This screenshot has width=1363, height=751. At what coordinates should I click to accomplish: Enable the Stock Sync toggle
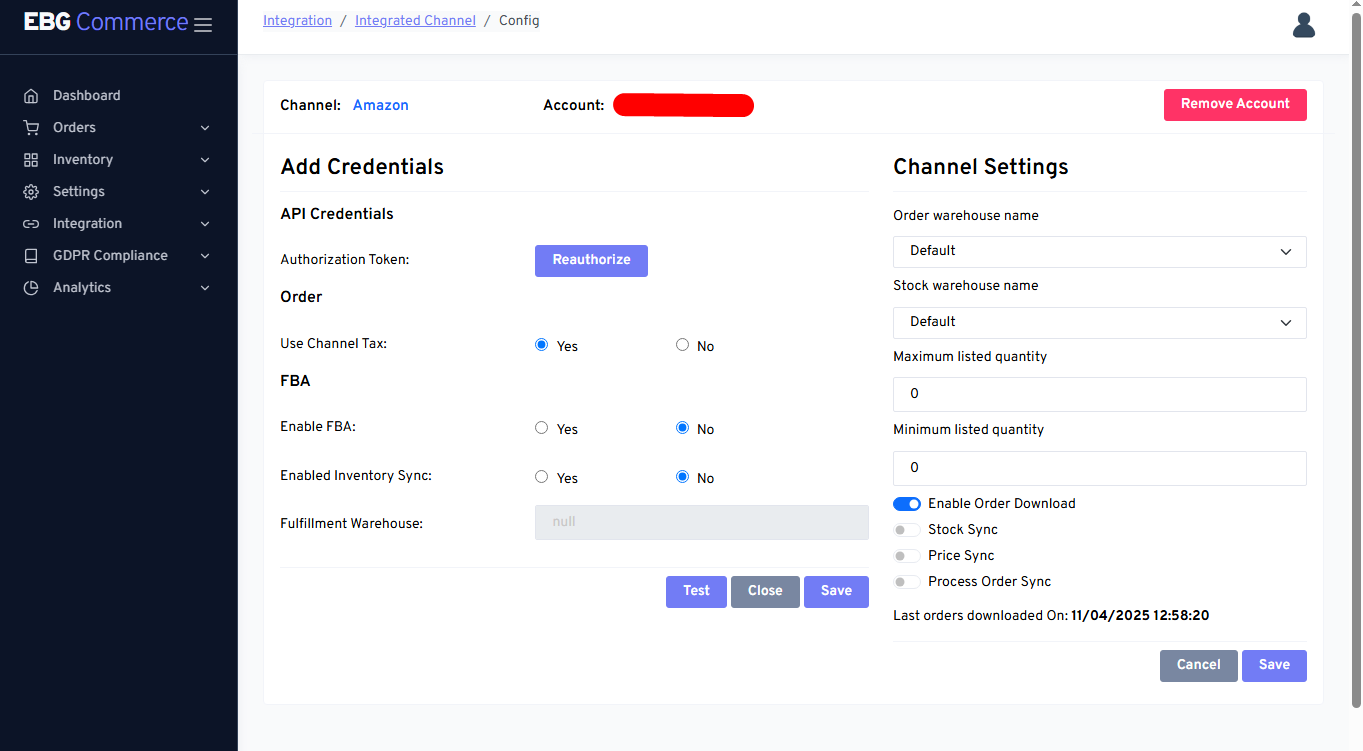coord(906,530)
